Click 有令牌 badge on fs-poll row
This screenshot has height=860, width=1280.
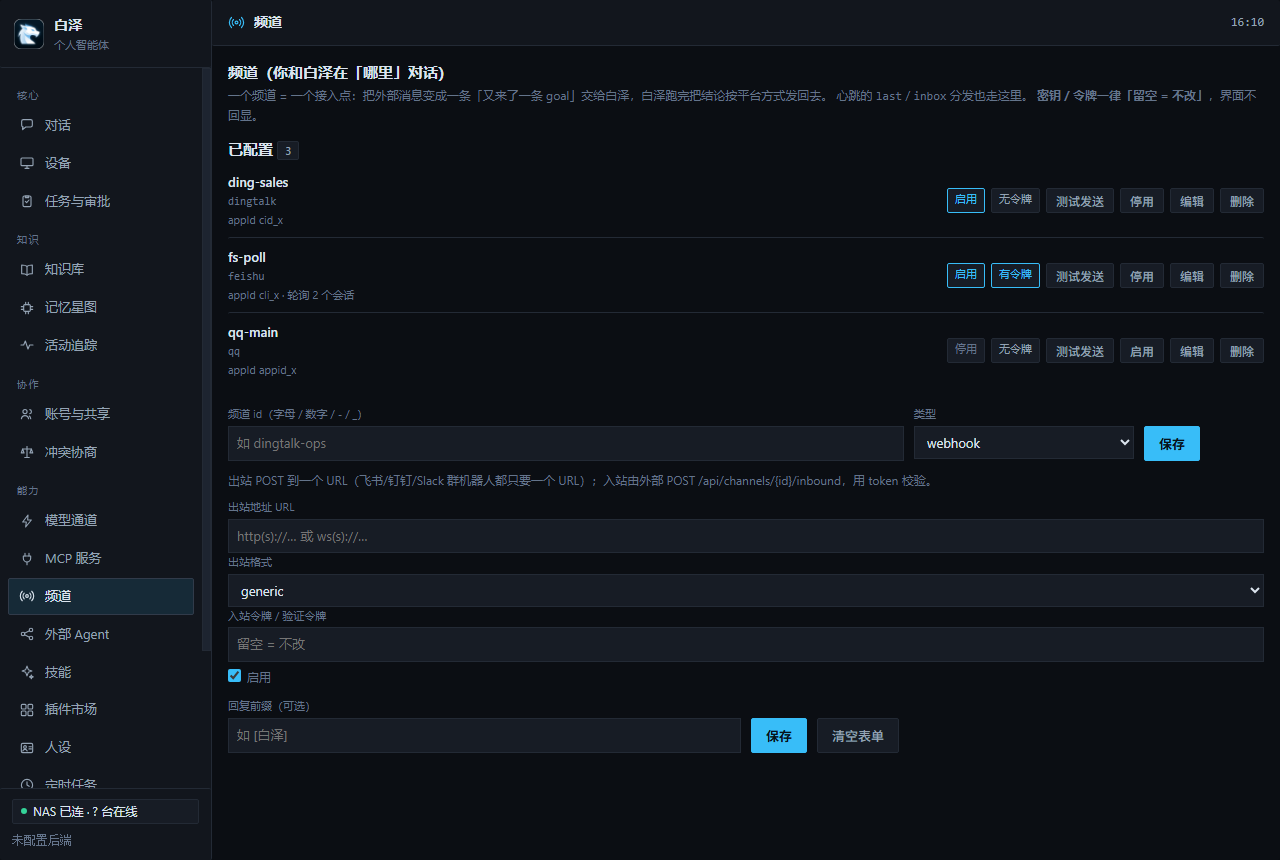pyautogui.click(x=1015, y=275)
